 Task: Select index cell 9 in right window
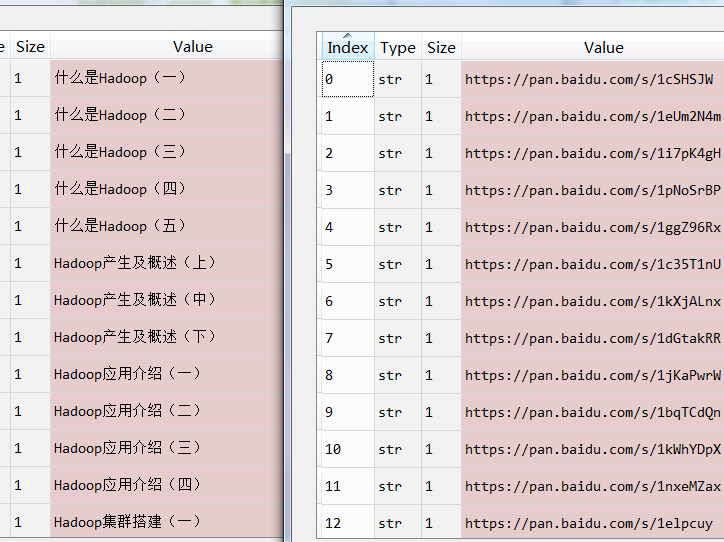tap(348, 411)
